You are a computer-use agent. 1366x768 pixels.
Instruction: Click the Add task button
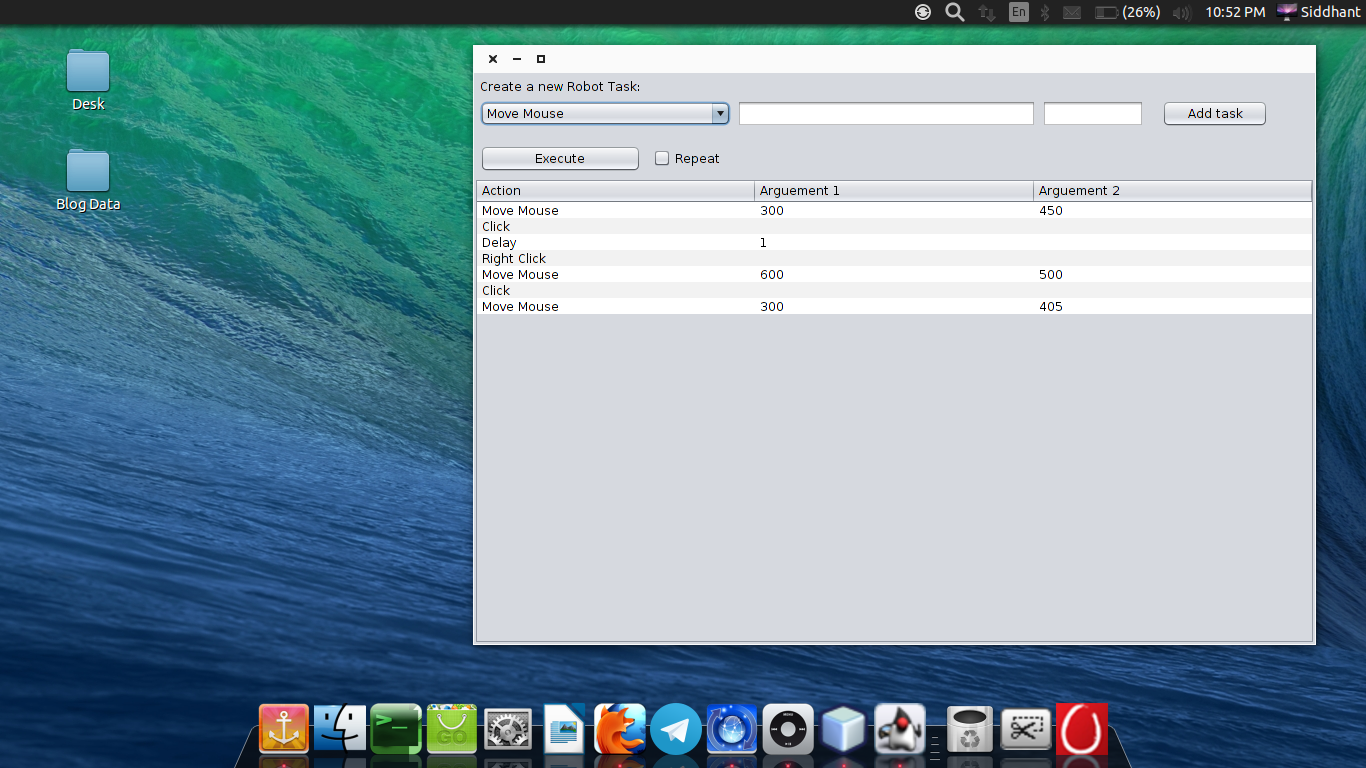1213,113
